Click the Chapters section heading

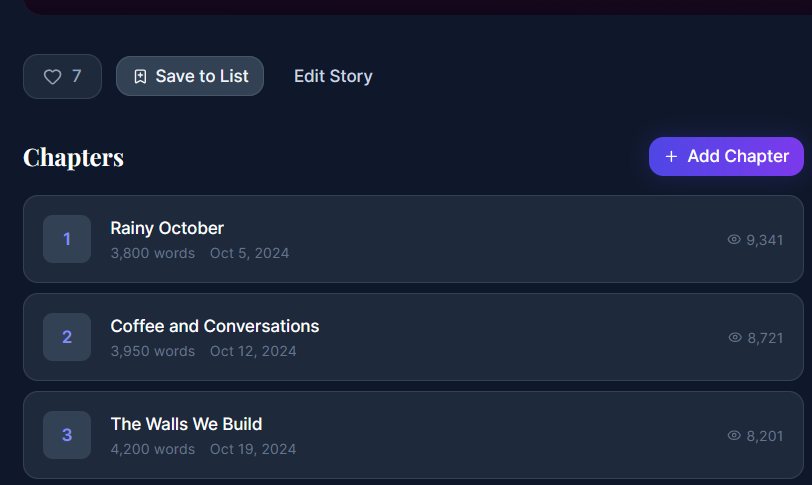74,157
